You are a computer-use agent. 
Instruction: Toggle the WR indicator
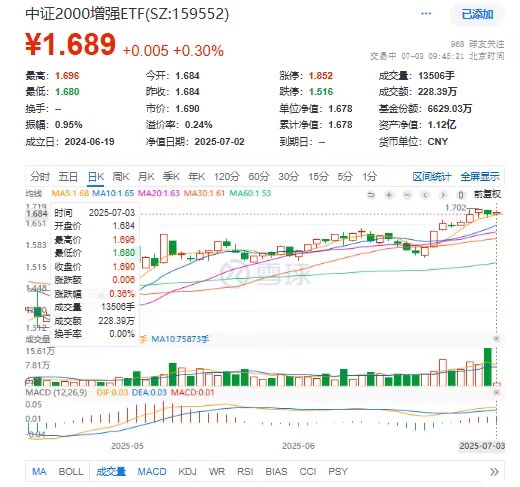[x=217, y=471]
